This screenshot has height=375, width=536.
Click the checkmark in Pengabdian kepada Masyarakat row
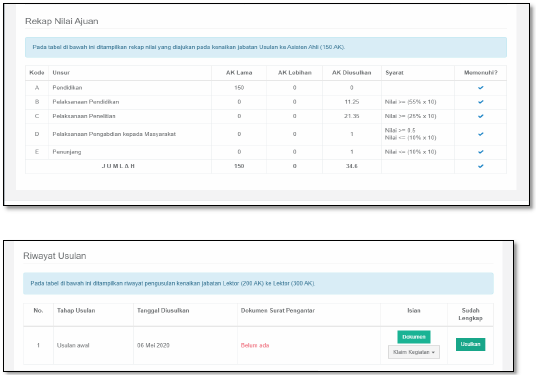click(481, 134)
